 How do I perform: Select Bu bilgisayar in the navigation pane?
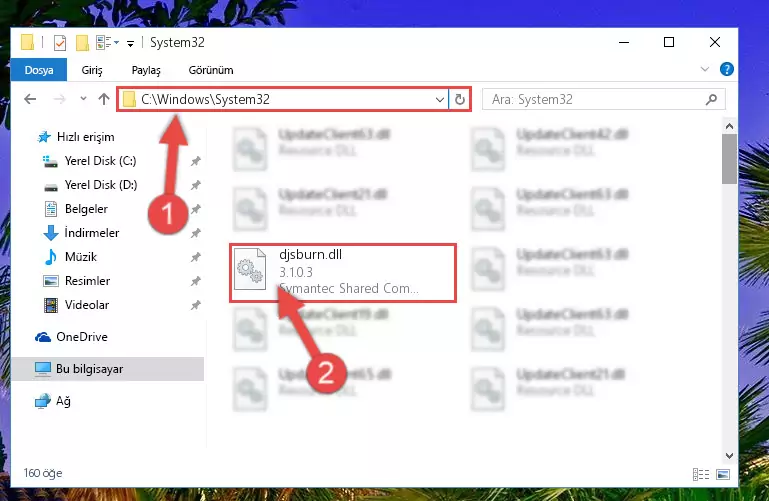point(107,369)
